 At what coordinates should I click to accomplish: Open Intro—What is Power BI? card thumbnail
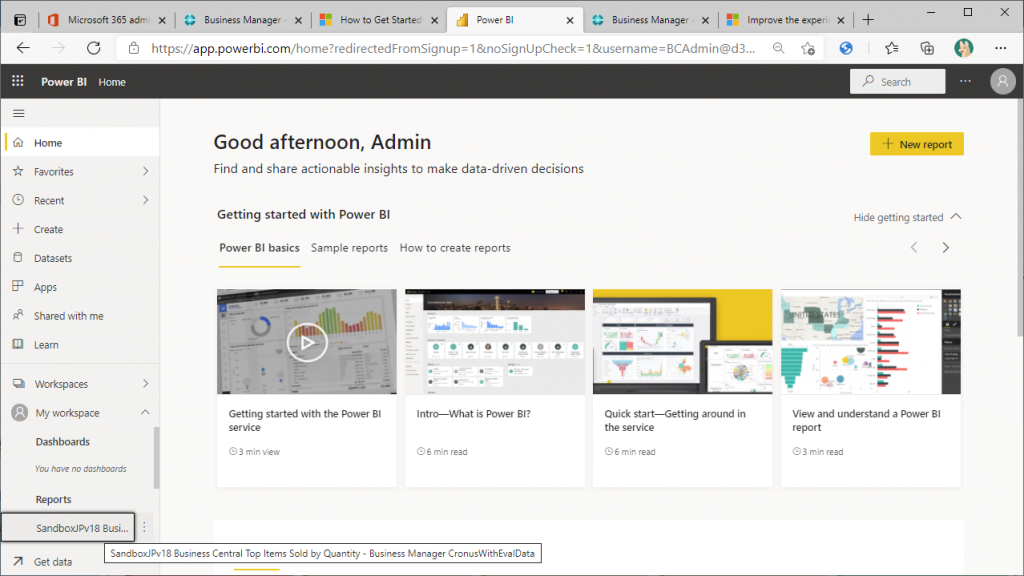point(495,342)
